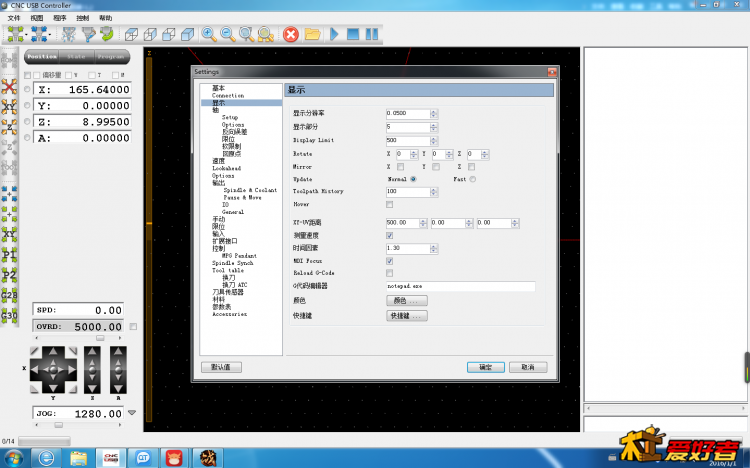Cancel the Settings dialog
Viewport: 750px width, 468px height.
tap(528, 367)
